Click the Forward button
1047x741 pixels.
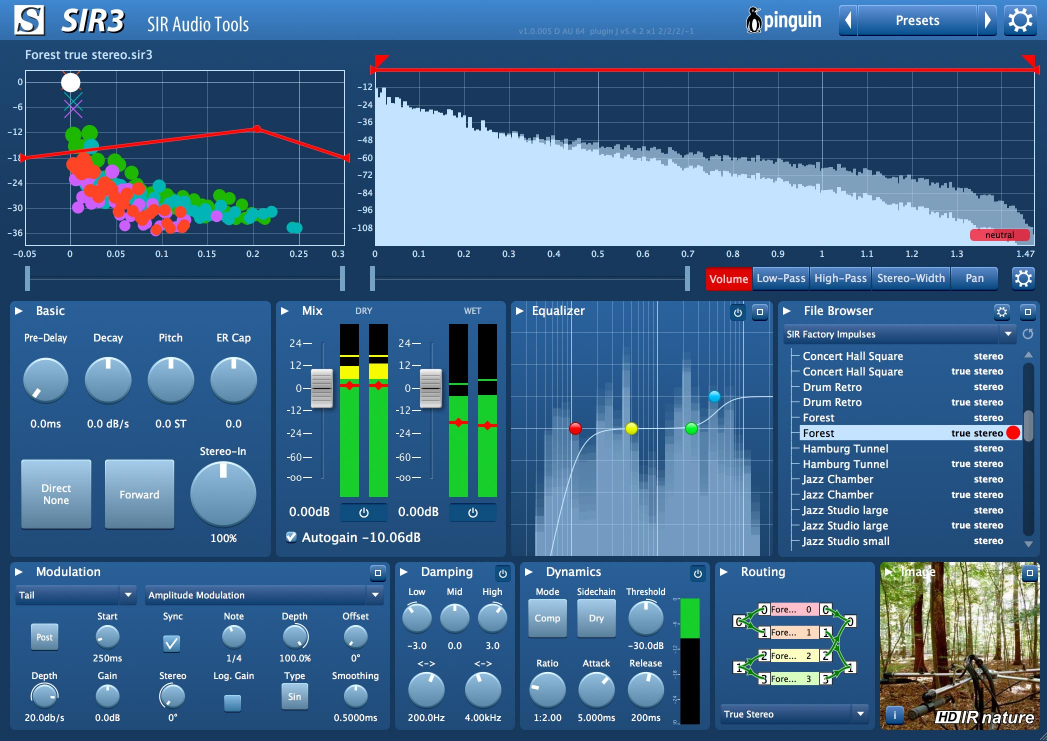139,495
